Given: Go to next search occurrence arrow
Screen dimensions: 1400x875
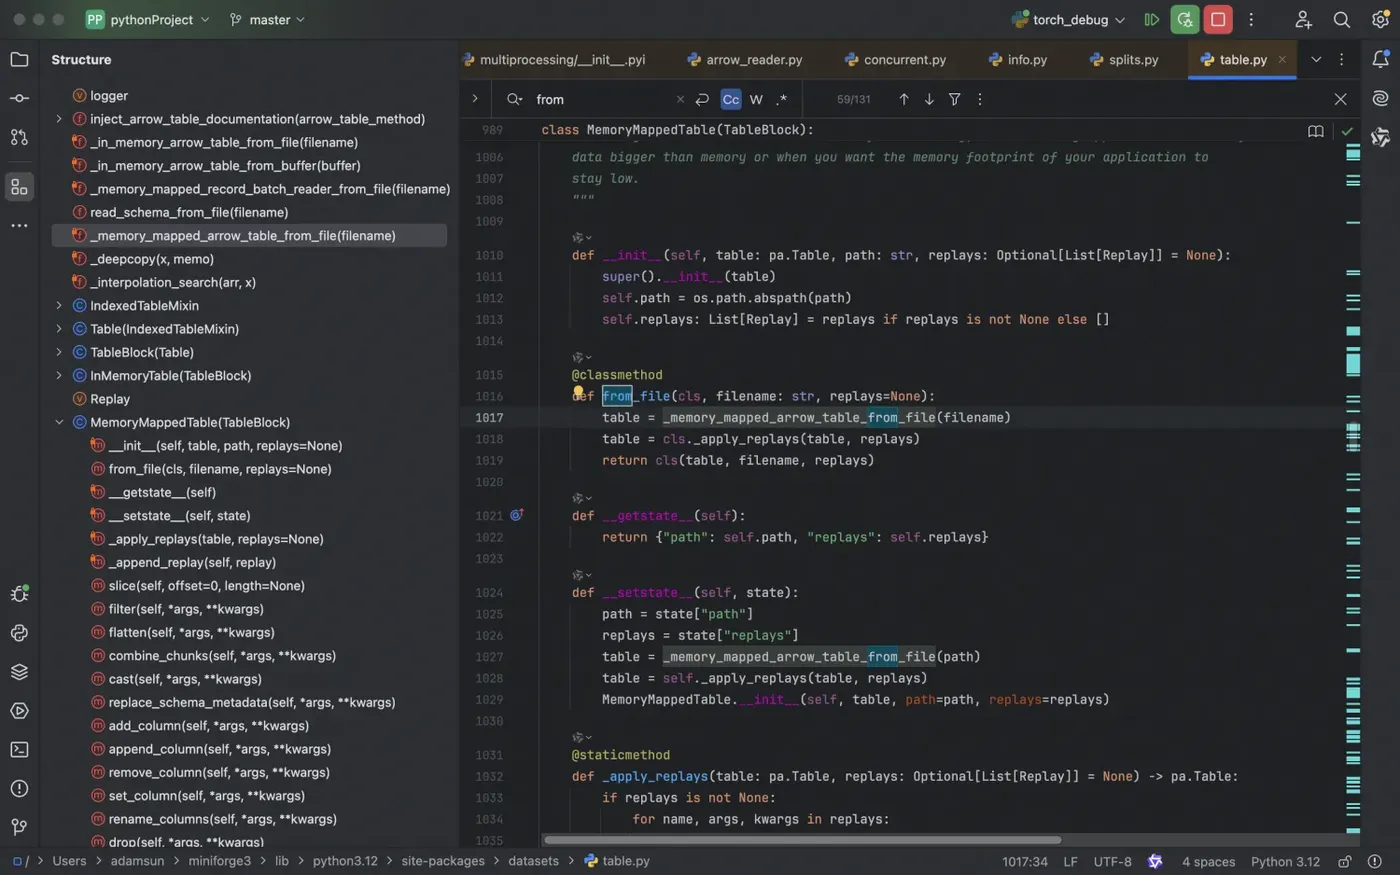Looking at the screenshot, I should (929, 99).
